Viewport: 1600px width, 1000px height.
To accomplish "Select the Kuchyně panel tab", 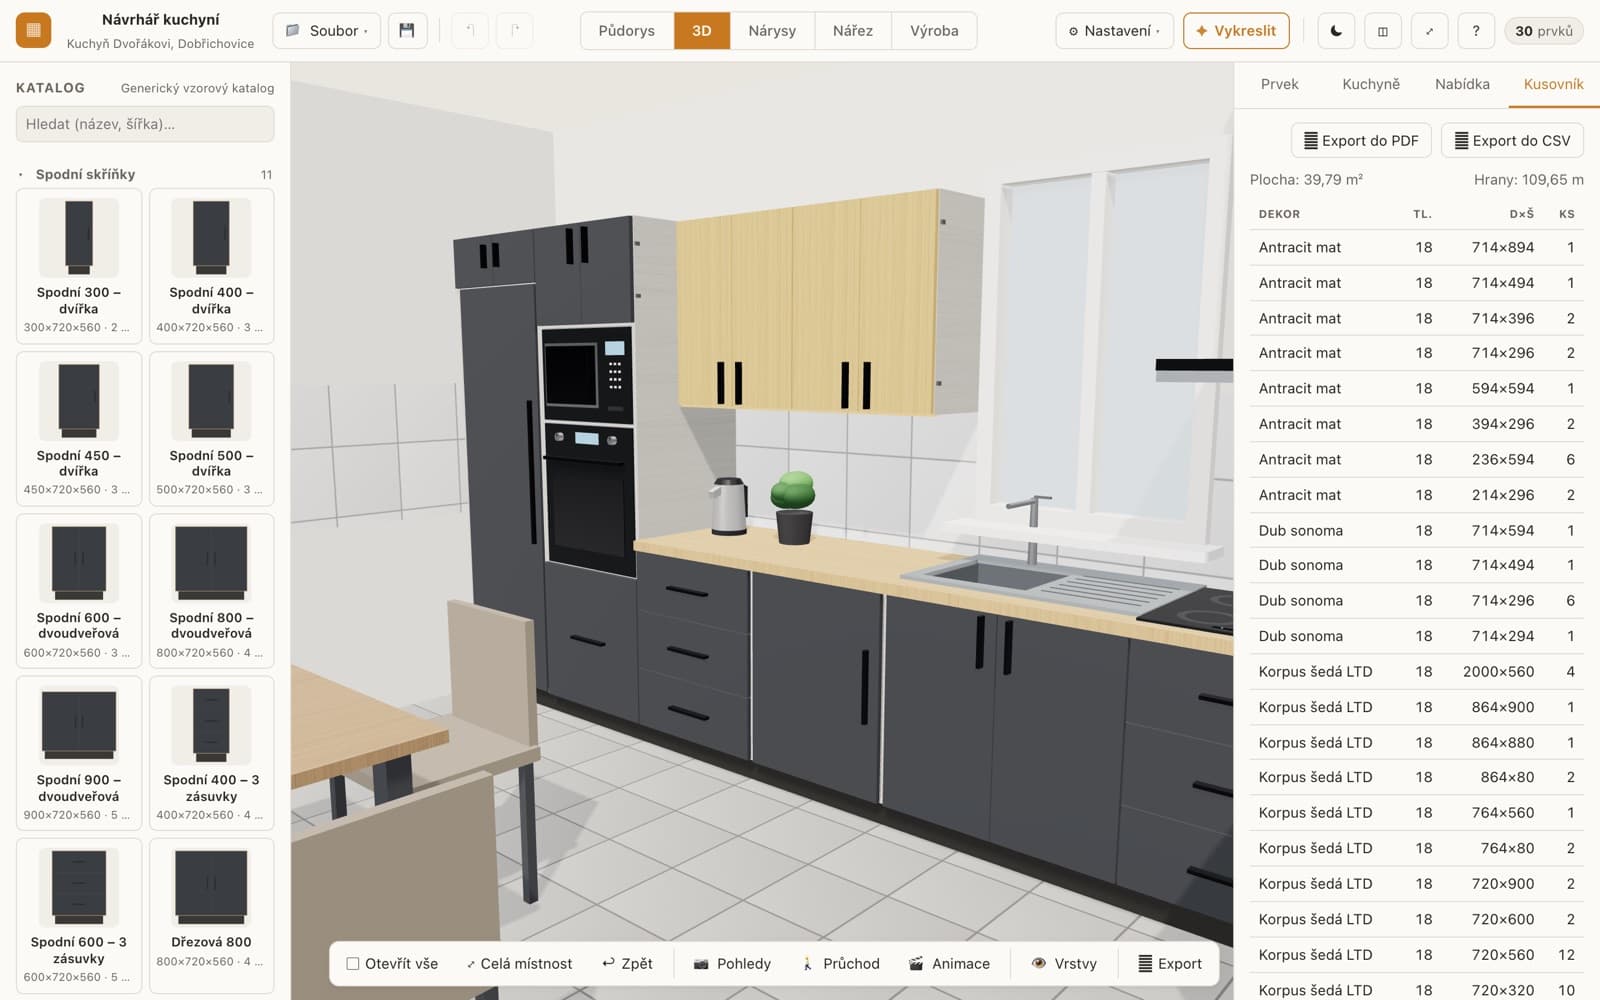I will click(1371, 84).
